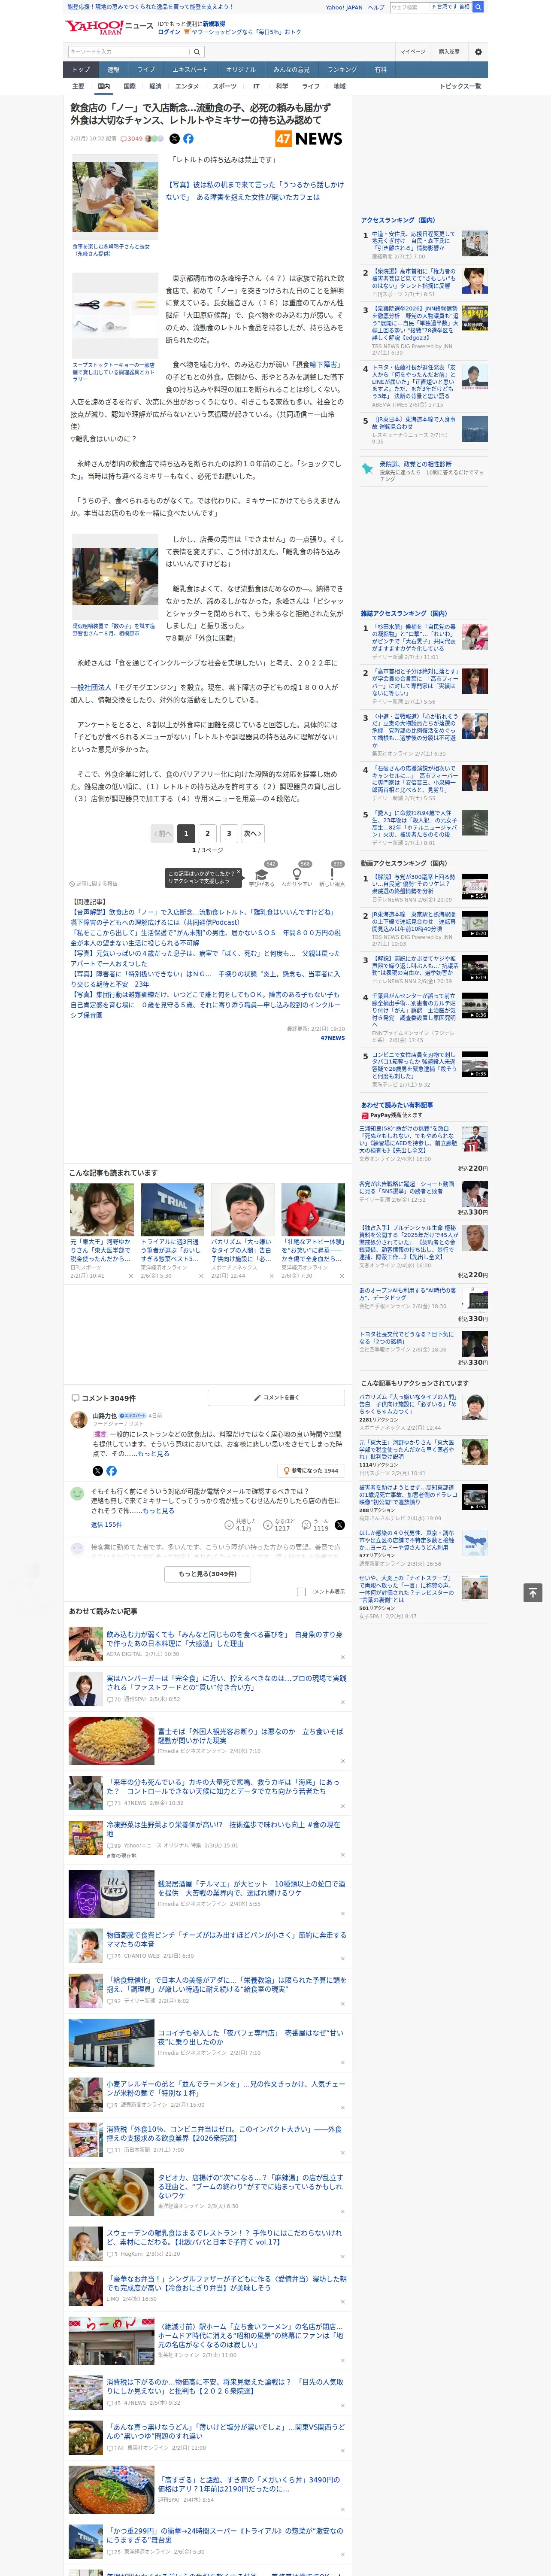
Task: Share 山路力也 comment on X
Action: (97, 1470)
